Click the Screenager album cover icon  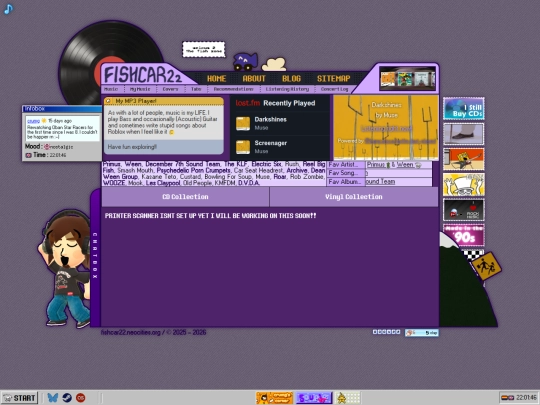[243, 147]
